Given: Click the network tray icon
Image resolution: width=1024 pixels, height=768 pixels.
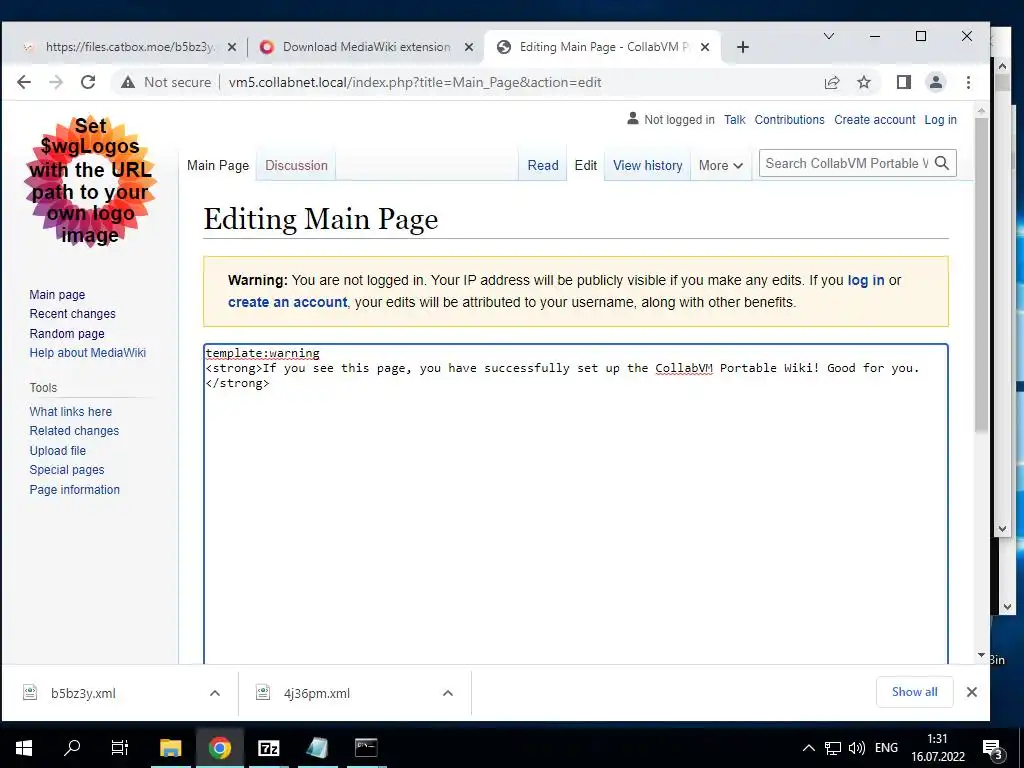Looking at the screenshot, I should 833,748.
